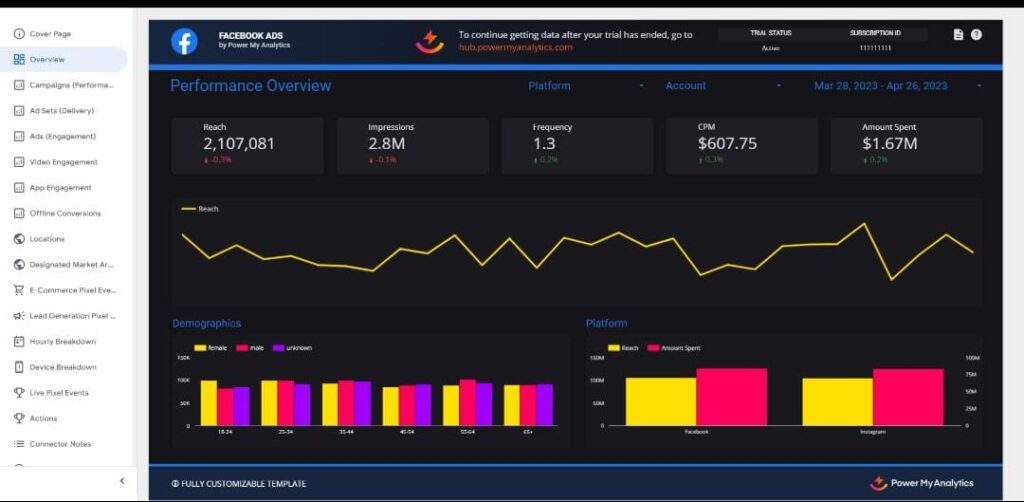Viewport: 1024px width, 502px height.
Task: Click the Demographics chart title
Action: (206, 323)
